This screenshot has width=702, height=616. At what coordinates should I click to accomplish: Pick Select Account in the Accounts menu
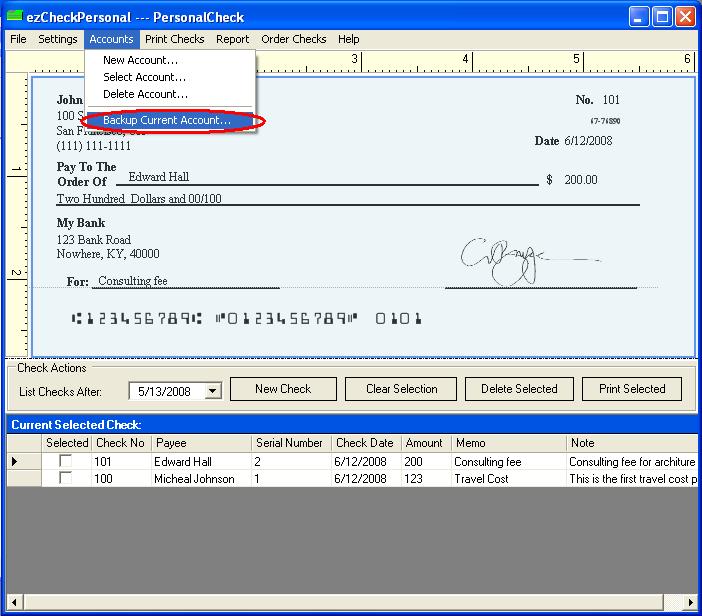point(144,77)
